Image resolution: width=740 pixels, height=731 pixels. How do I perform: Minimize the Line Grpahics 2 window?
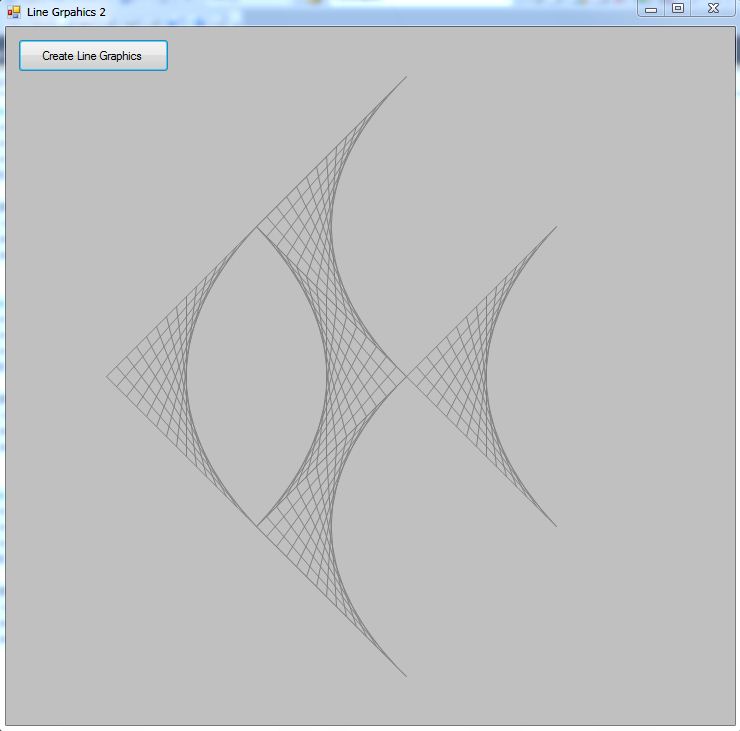[x=651, y=8]
